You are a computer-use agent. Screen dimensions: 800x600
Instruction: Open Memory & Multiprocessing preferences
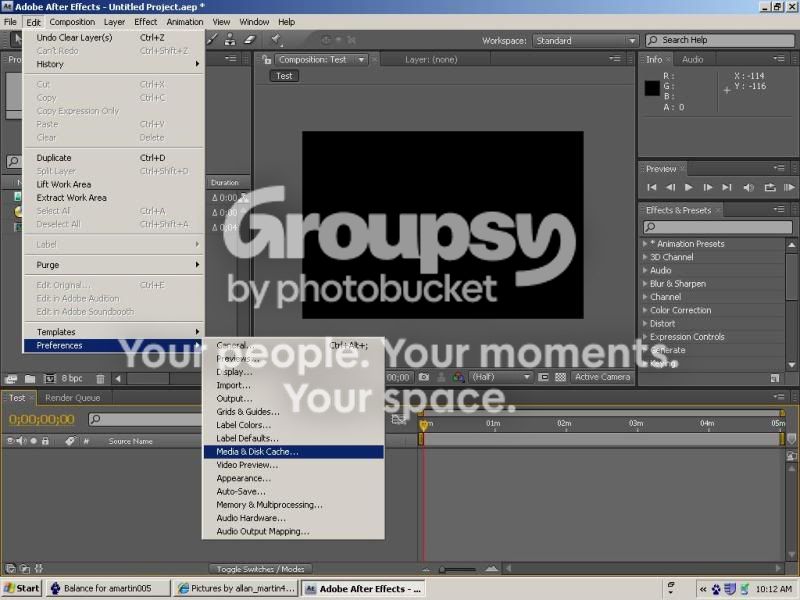point(293,505)
